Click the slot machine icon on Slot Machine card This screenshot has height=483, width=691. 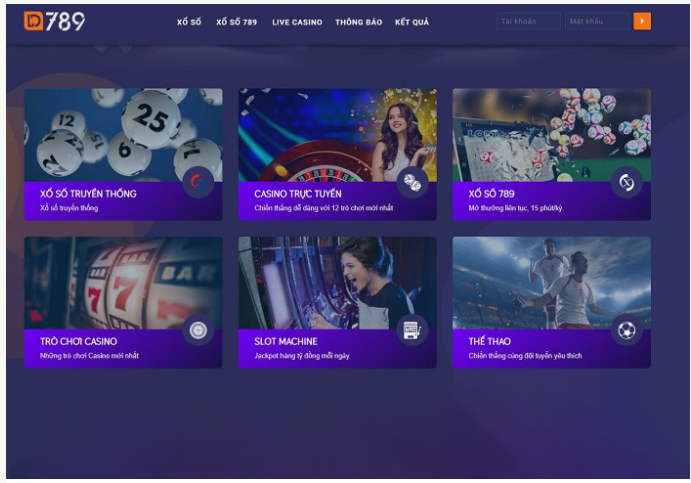point(412,330)
